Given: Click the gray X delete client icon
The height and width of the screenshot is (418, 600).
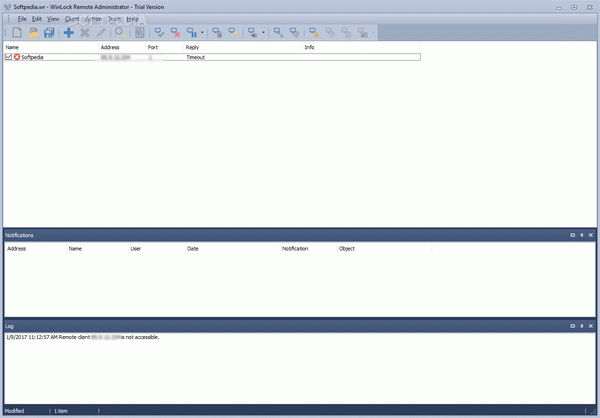Looking at the screenshot, I should click(x=85, y=33).
